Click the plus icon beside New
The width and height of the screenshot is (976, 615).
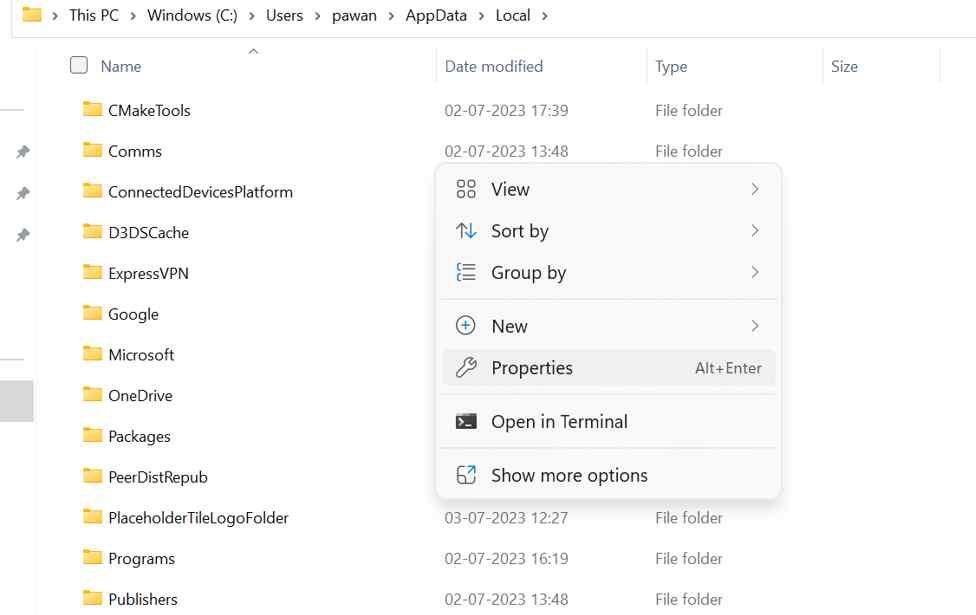466,326
